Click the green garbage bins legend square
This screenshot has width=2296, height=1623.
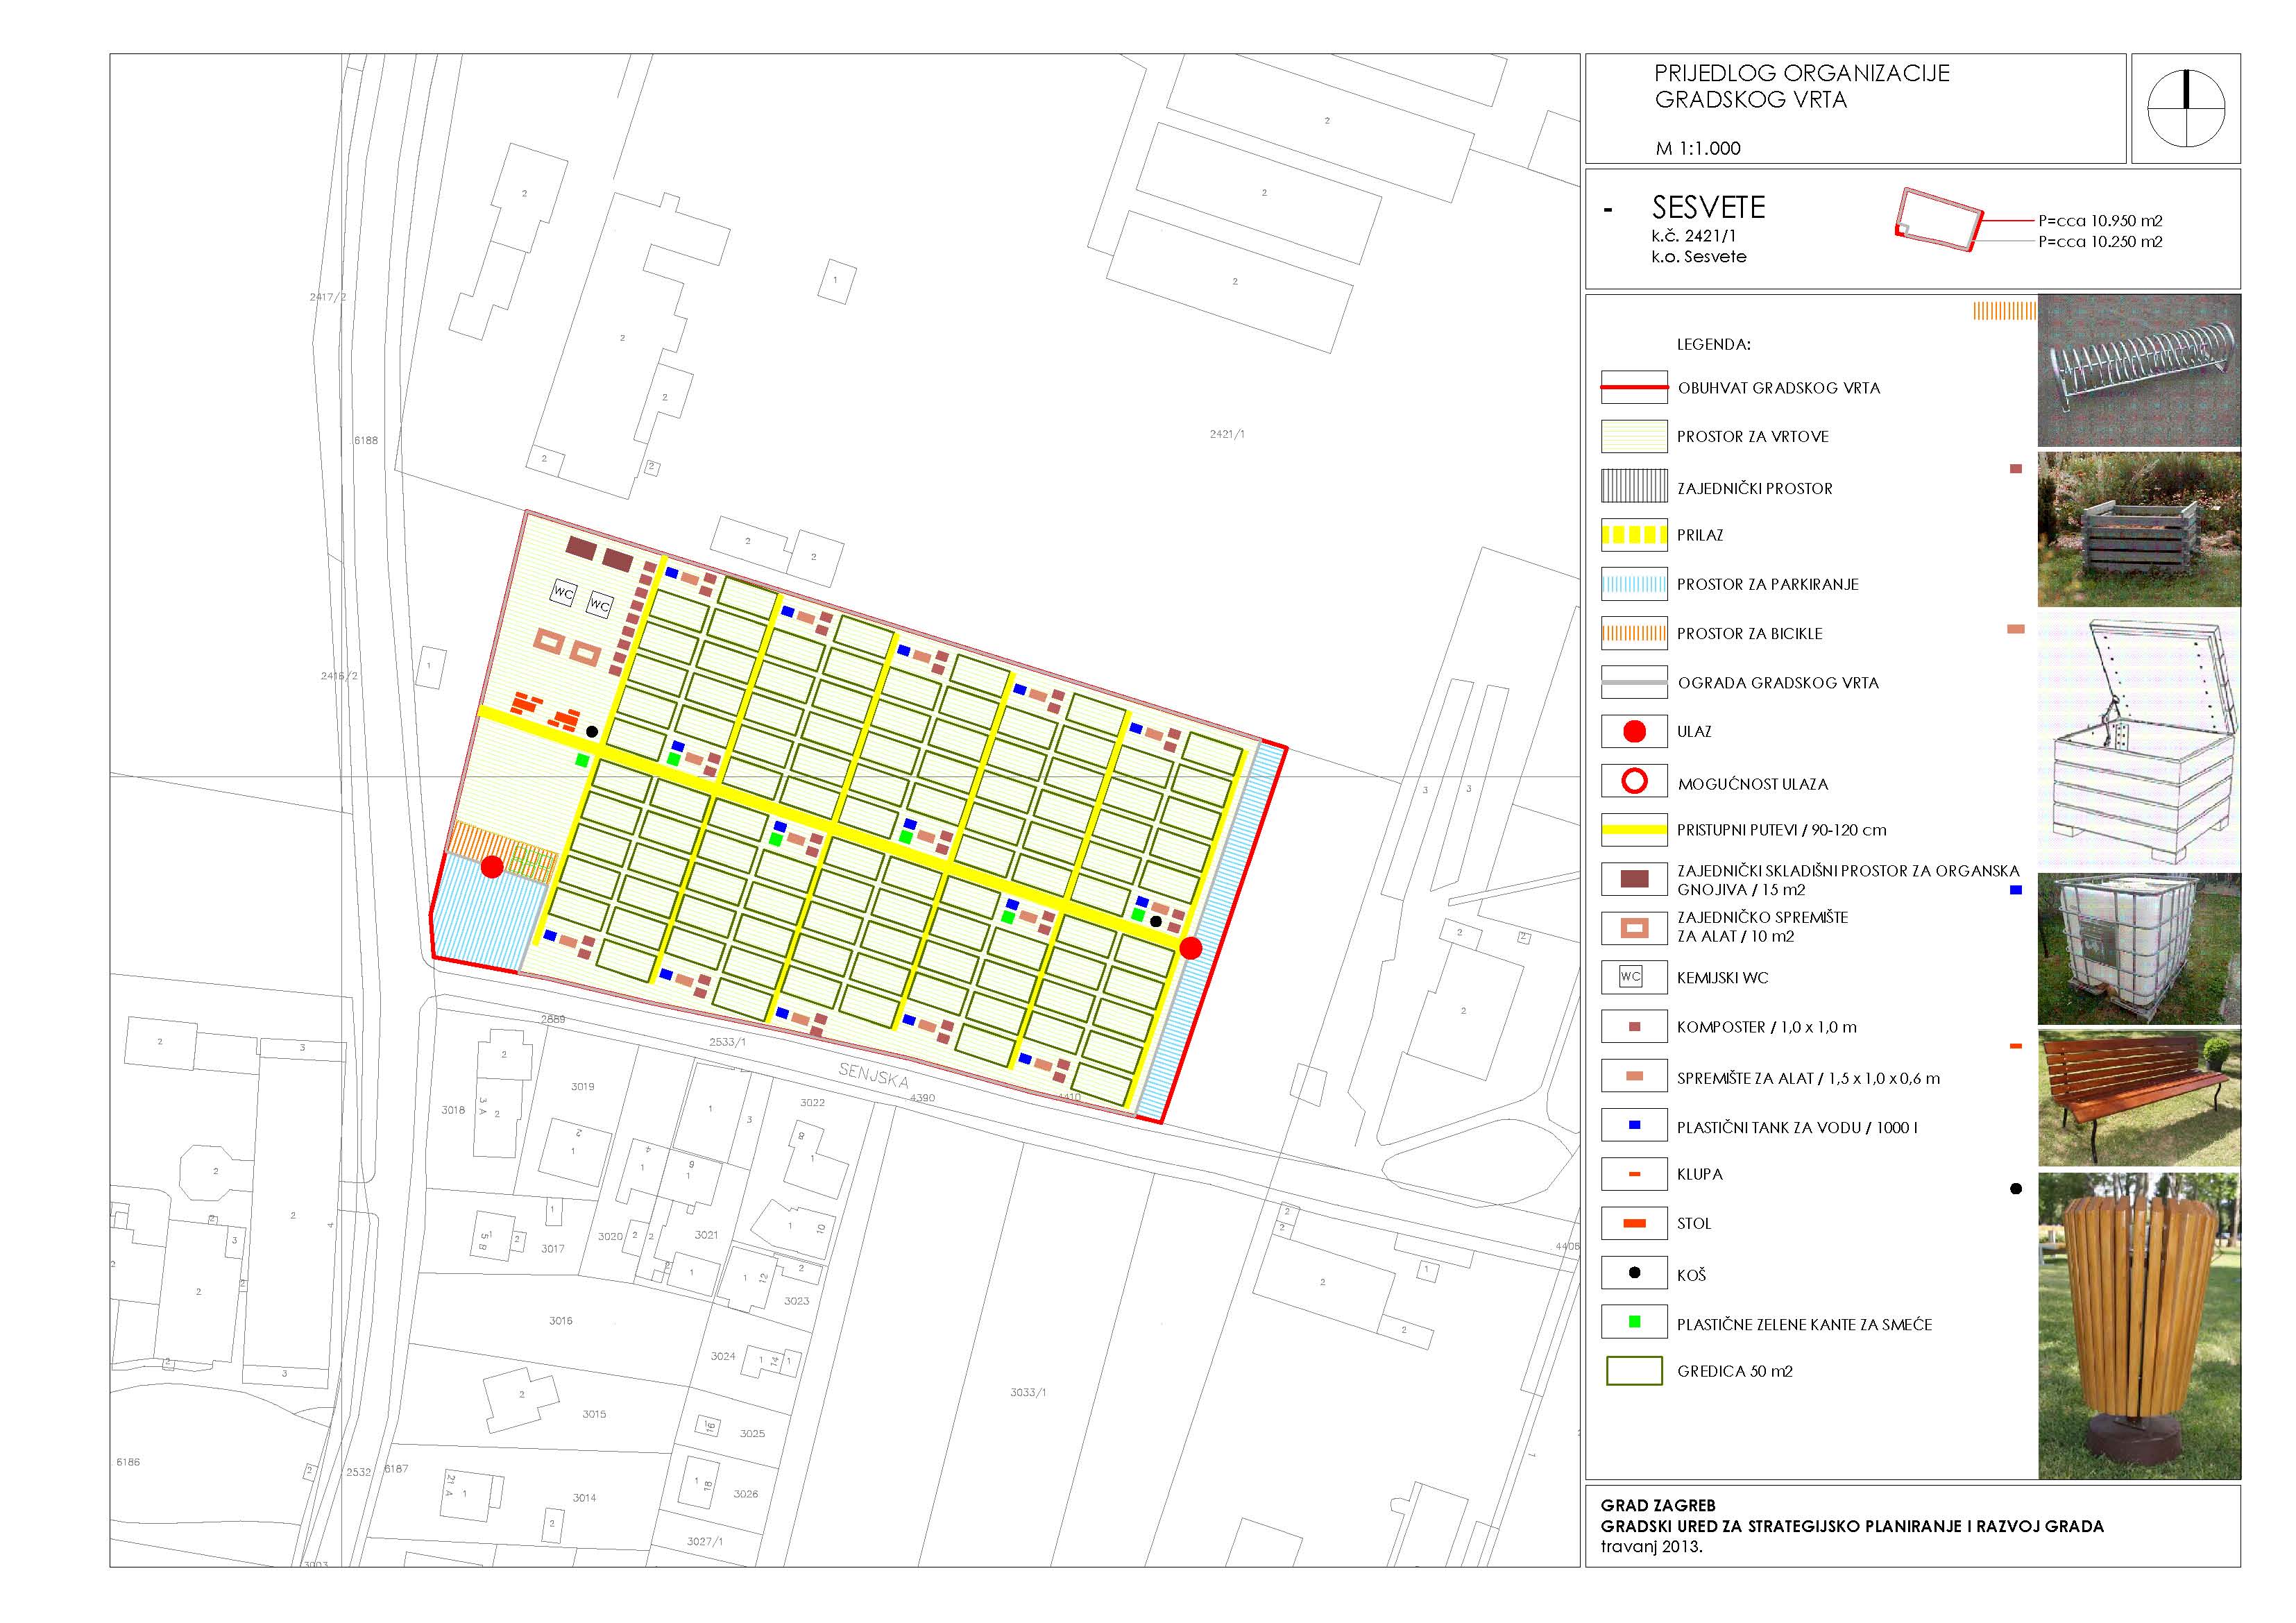pos(1634,1322)
